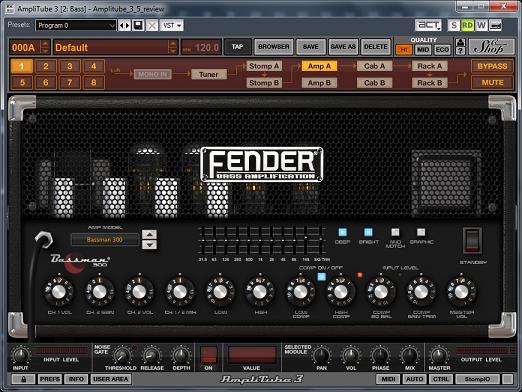
Task: Click the Fender Bass Amplification logo
Action: (262, 165)
